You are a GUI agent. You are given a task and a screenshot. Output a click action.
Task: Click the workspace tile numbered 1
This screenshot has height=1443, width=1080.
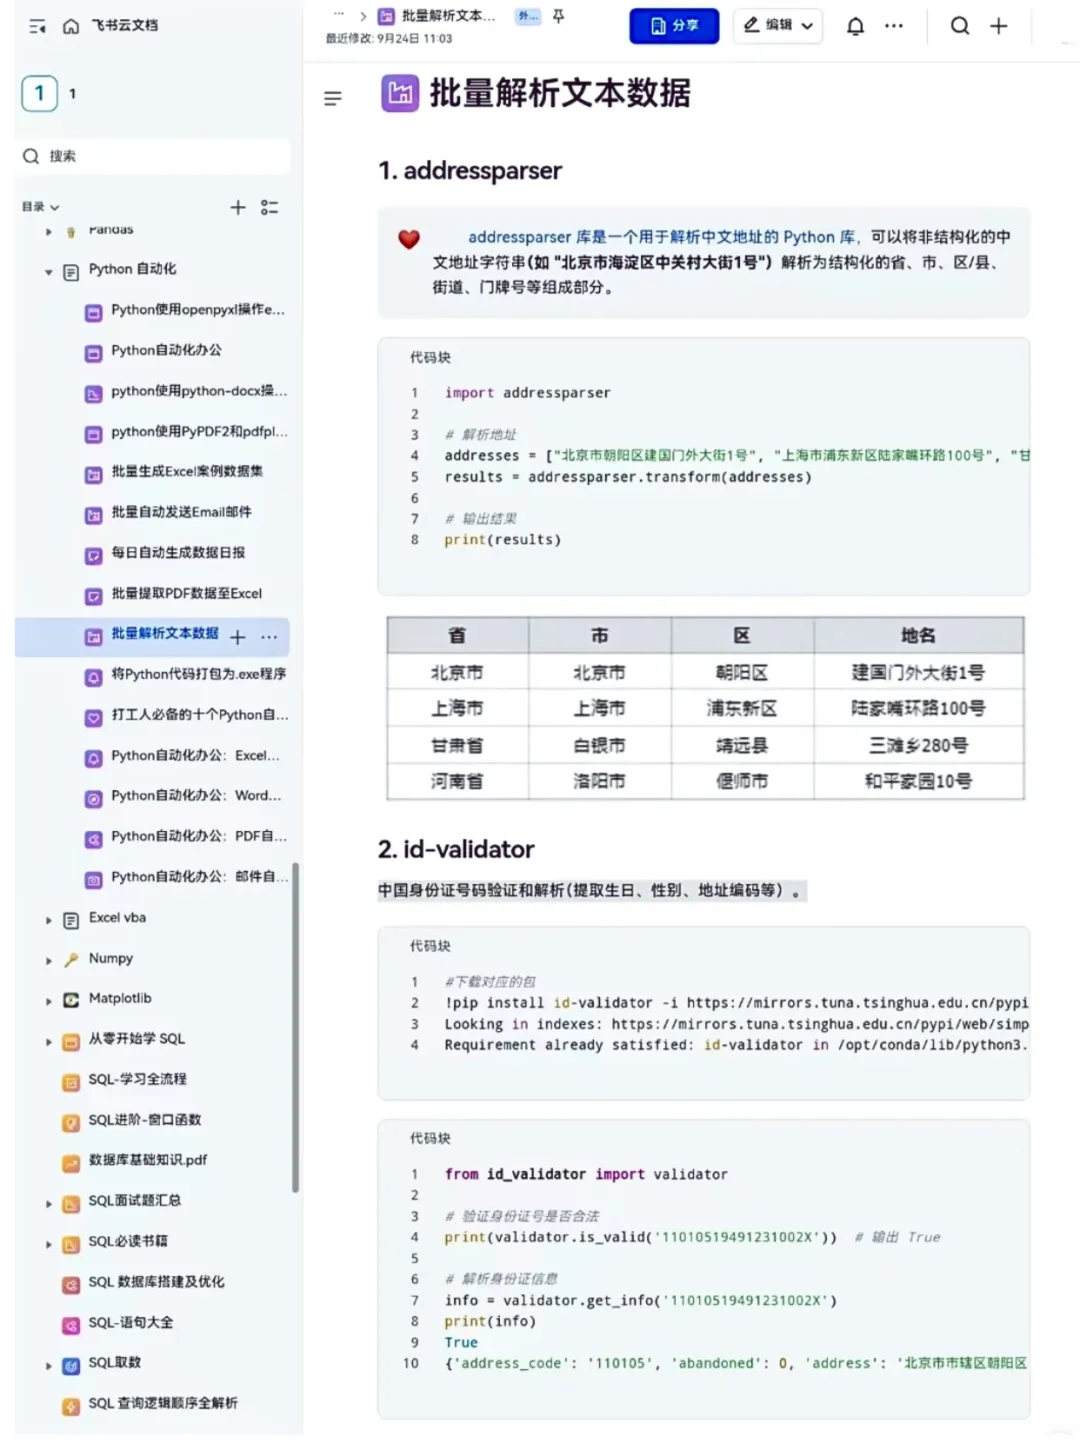tap(39, 93)
